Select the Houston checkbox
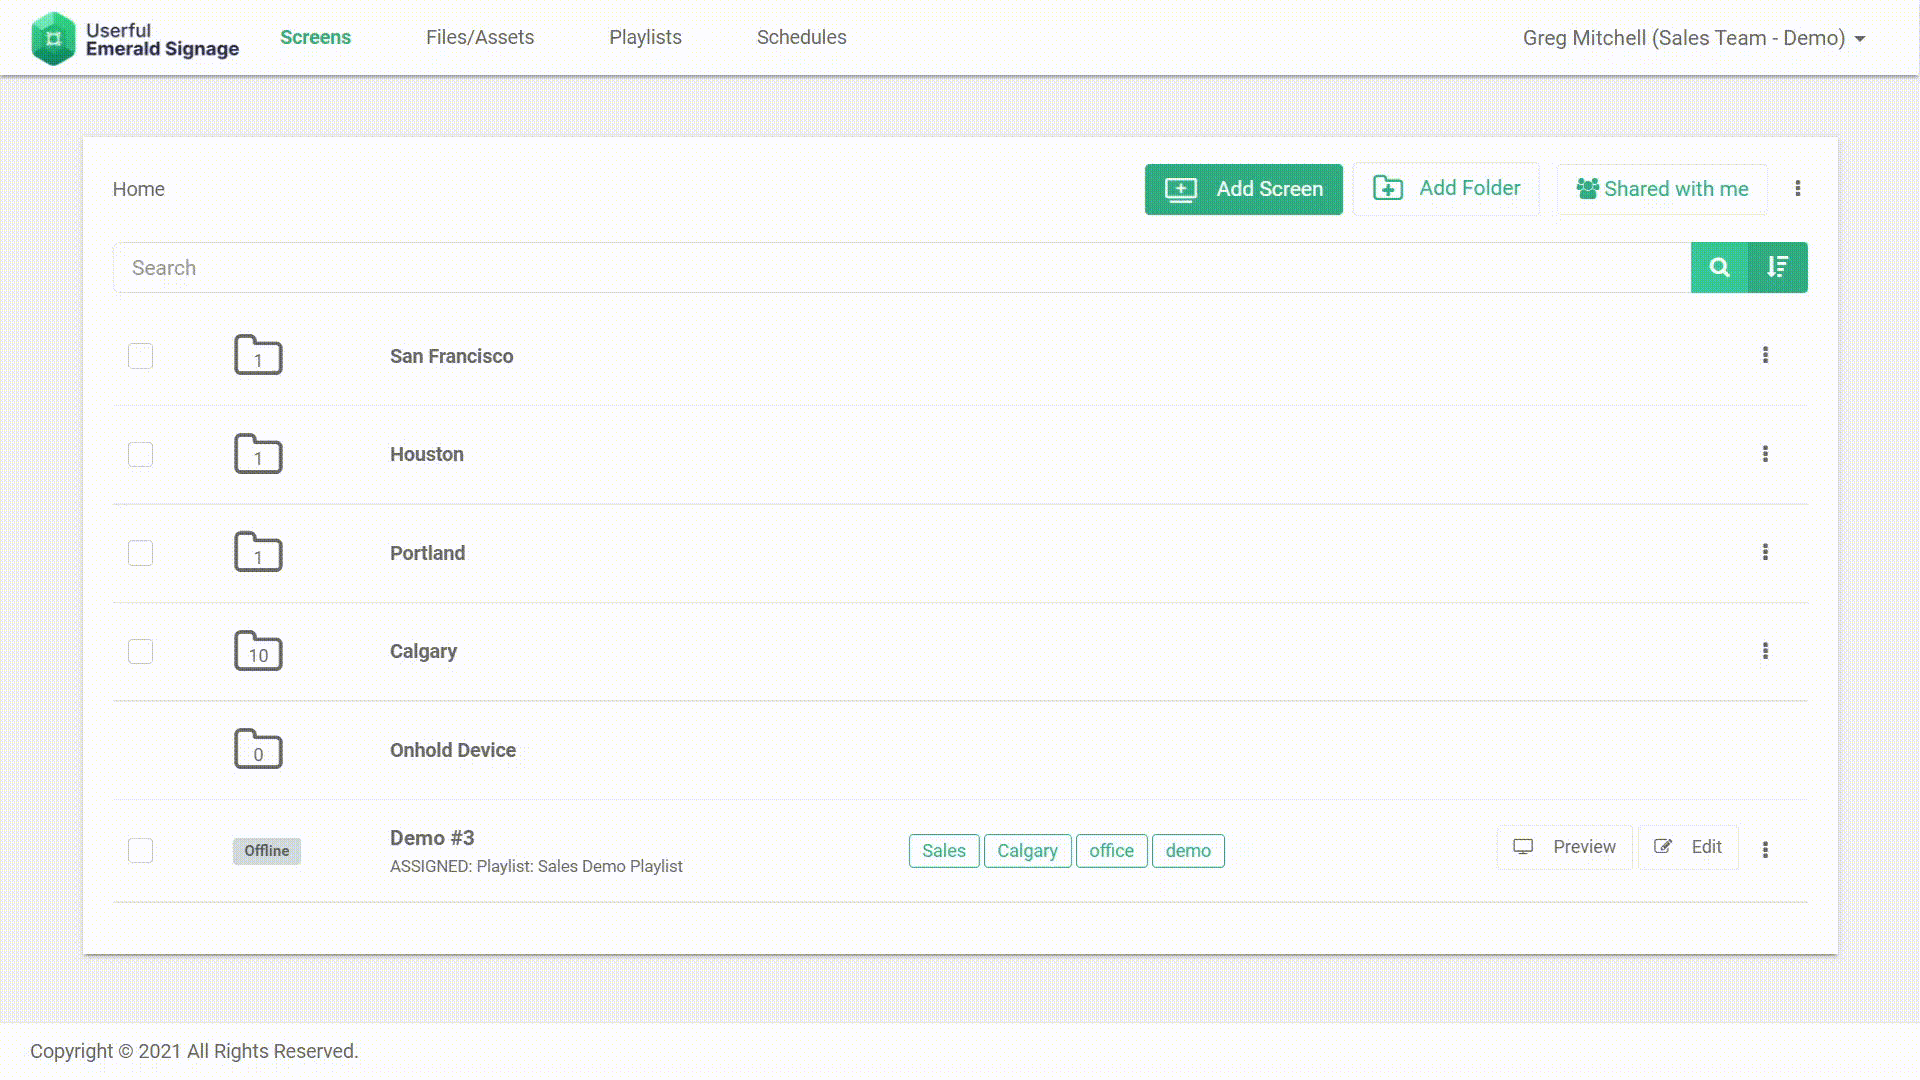The width and height of the screenshot is (1920, 1080). point(140,454)
